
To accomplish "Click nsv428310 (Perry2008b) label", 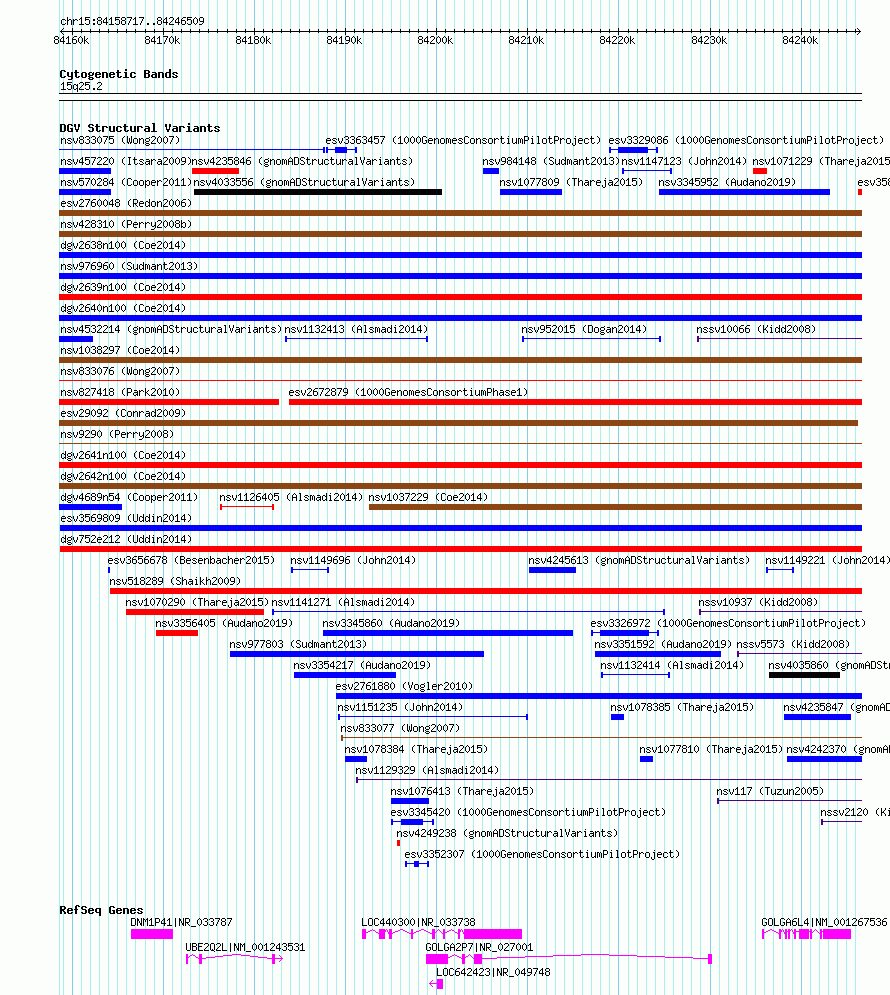I will [x=126, y=224].
